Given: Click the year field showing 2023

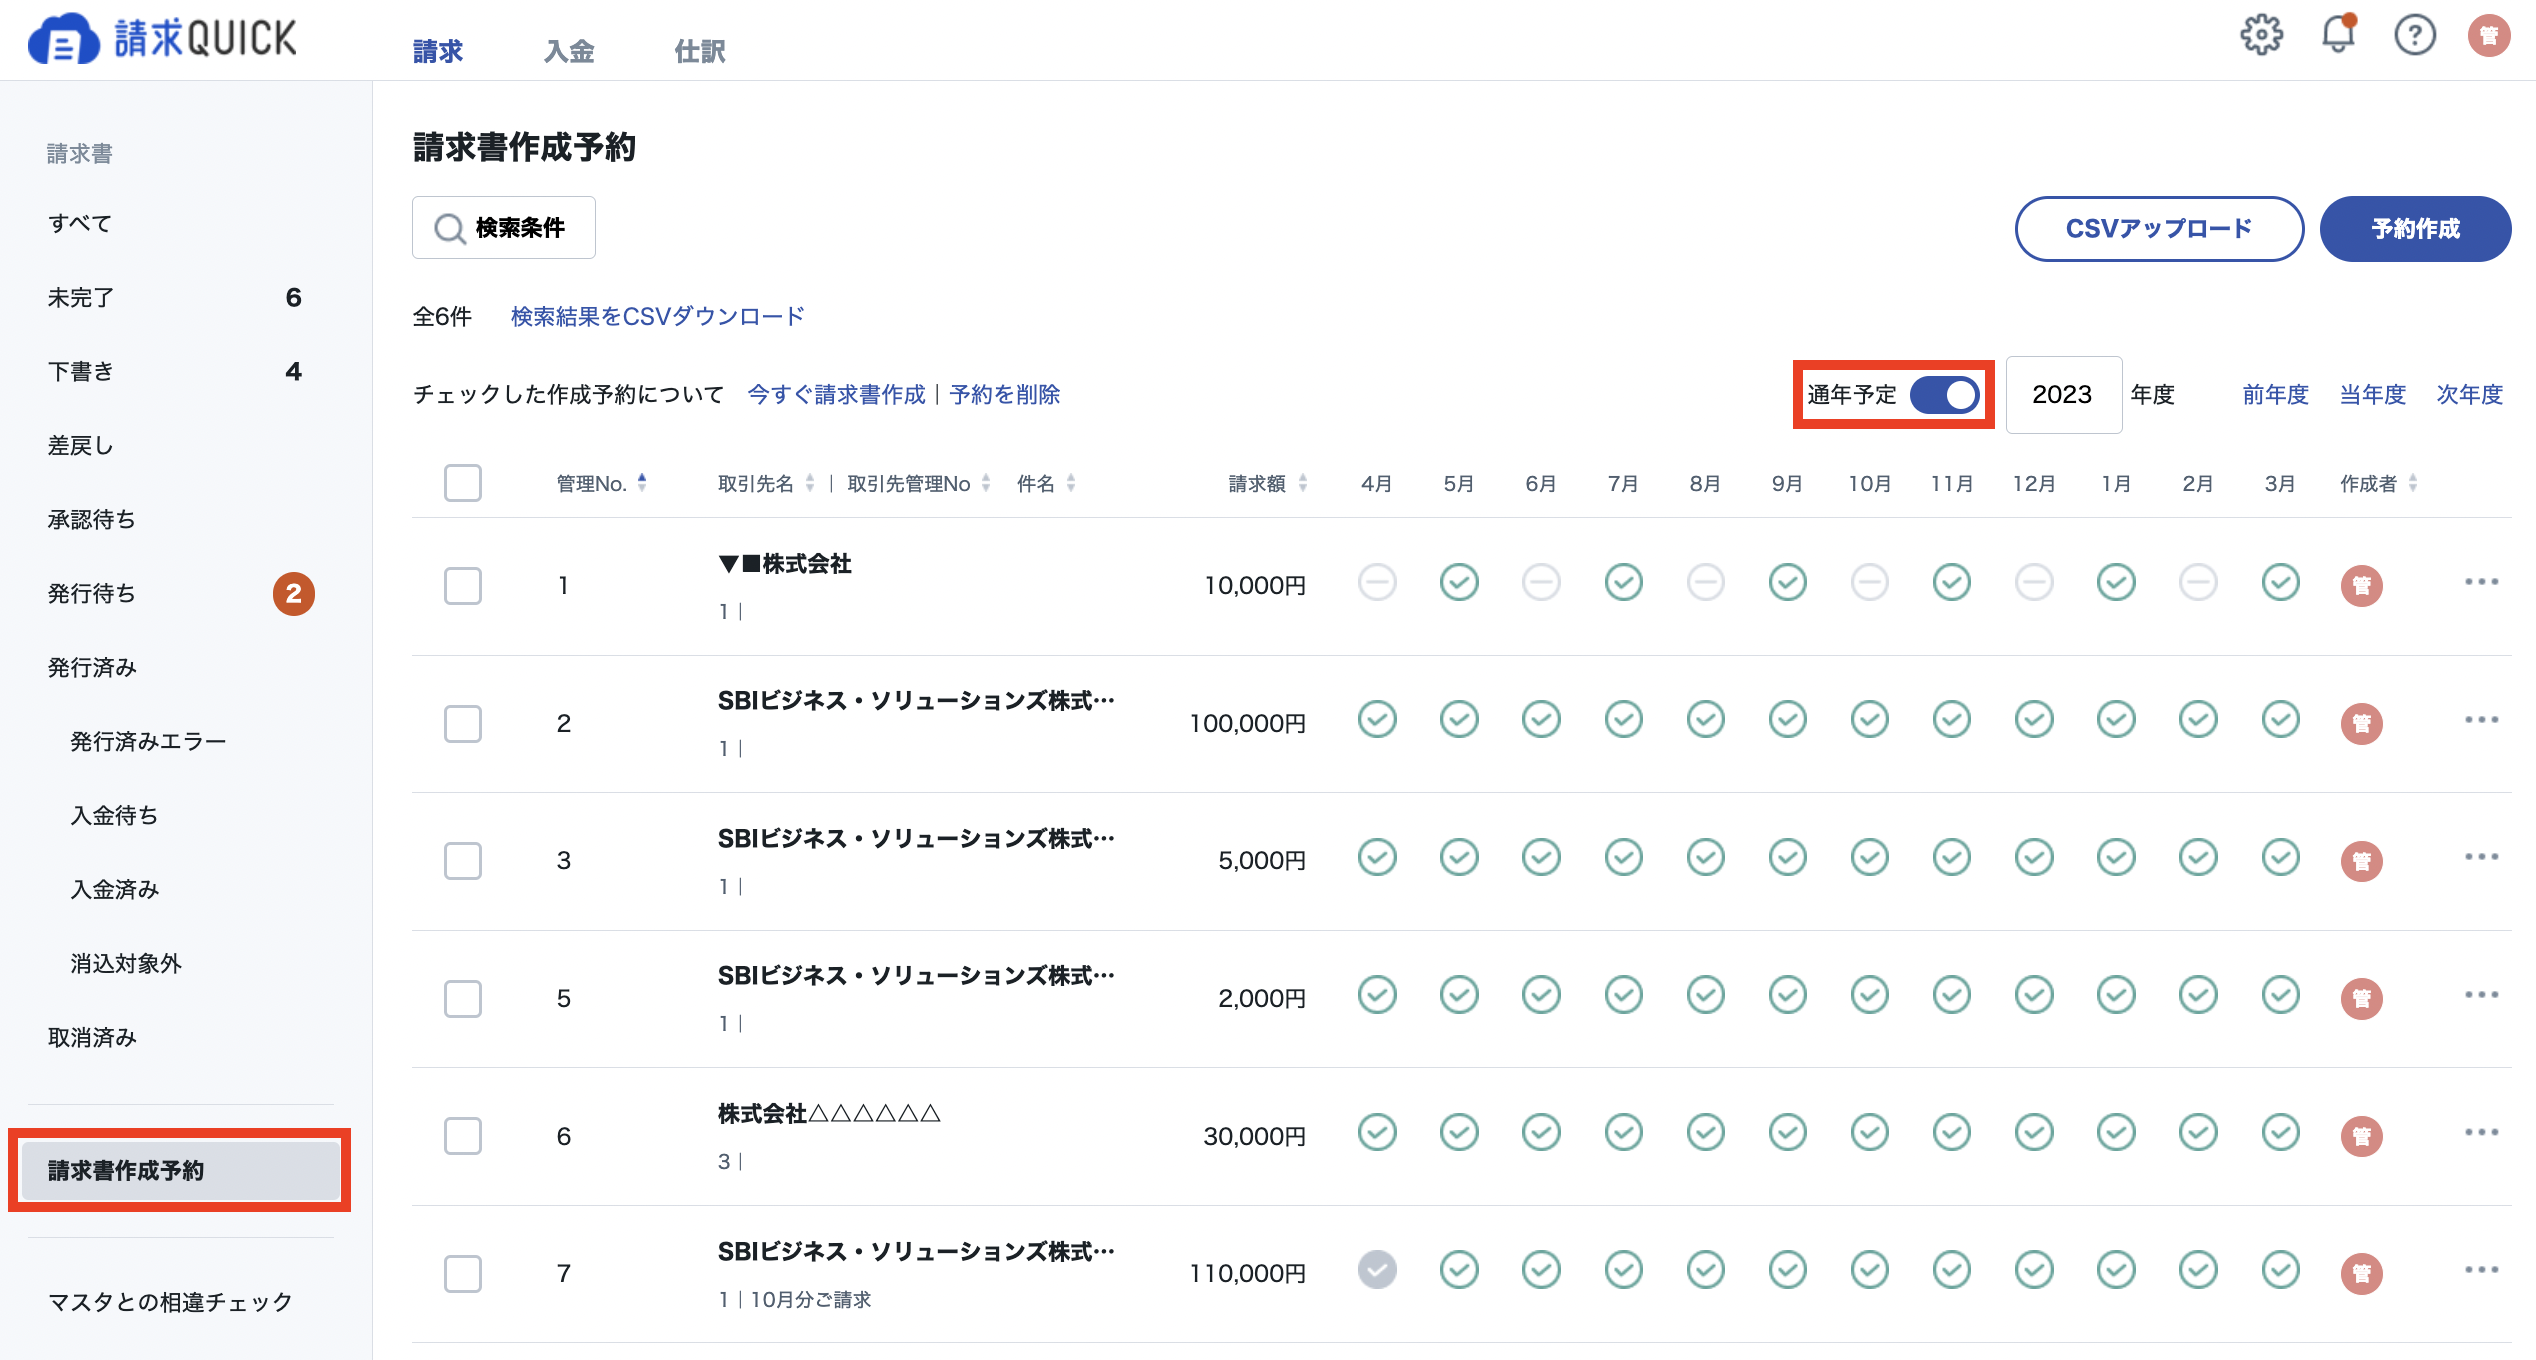Looking at the screenshot, I should pos(2063,395).
